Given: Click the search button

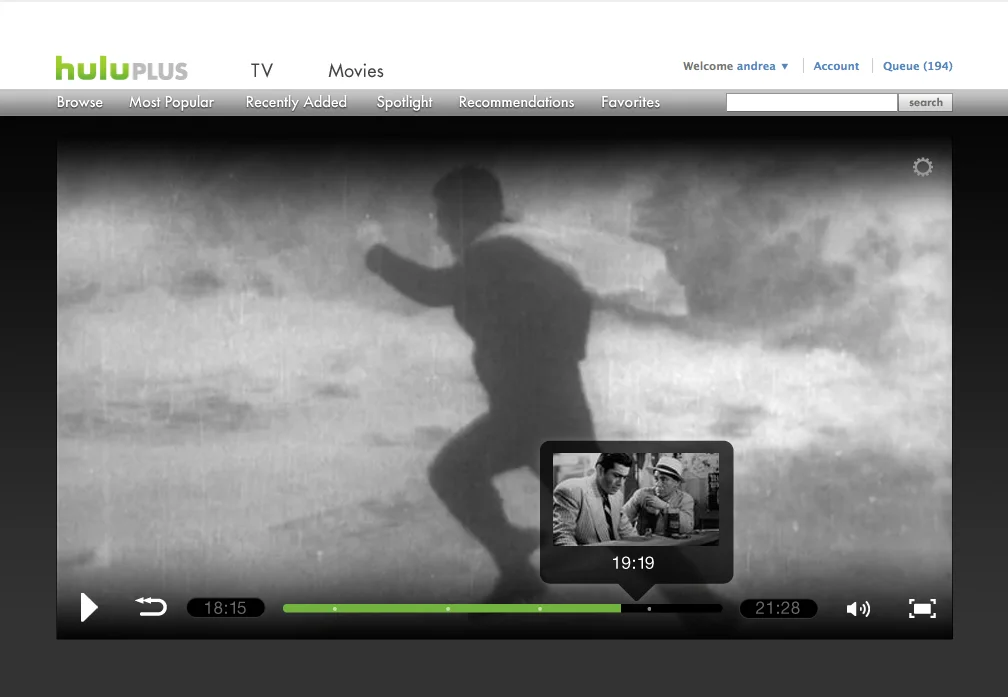Looking at the screenshot, I should pos(925,102).
